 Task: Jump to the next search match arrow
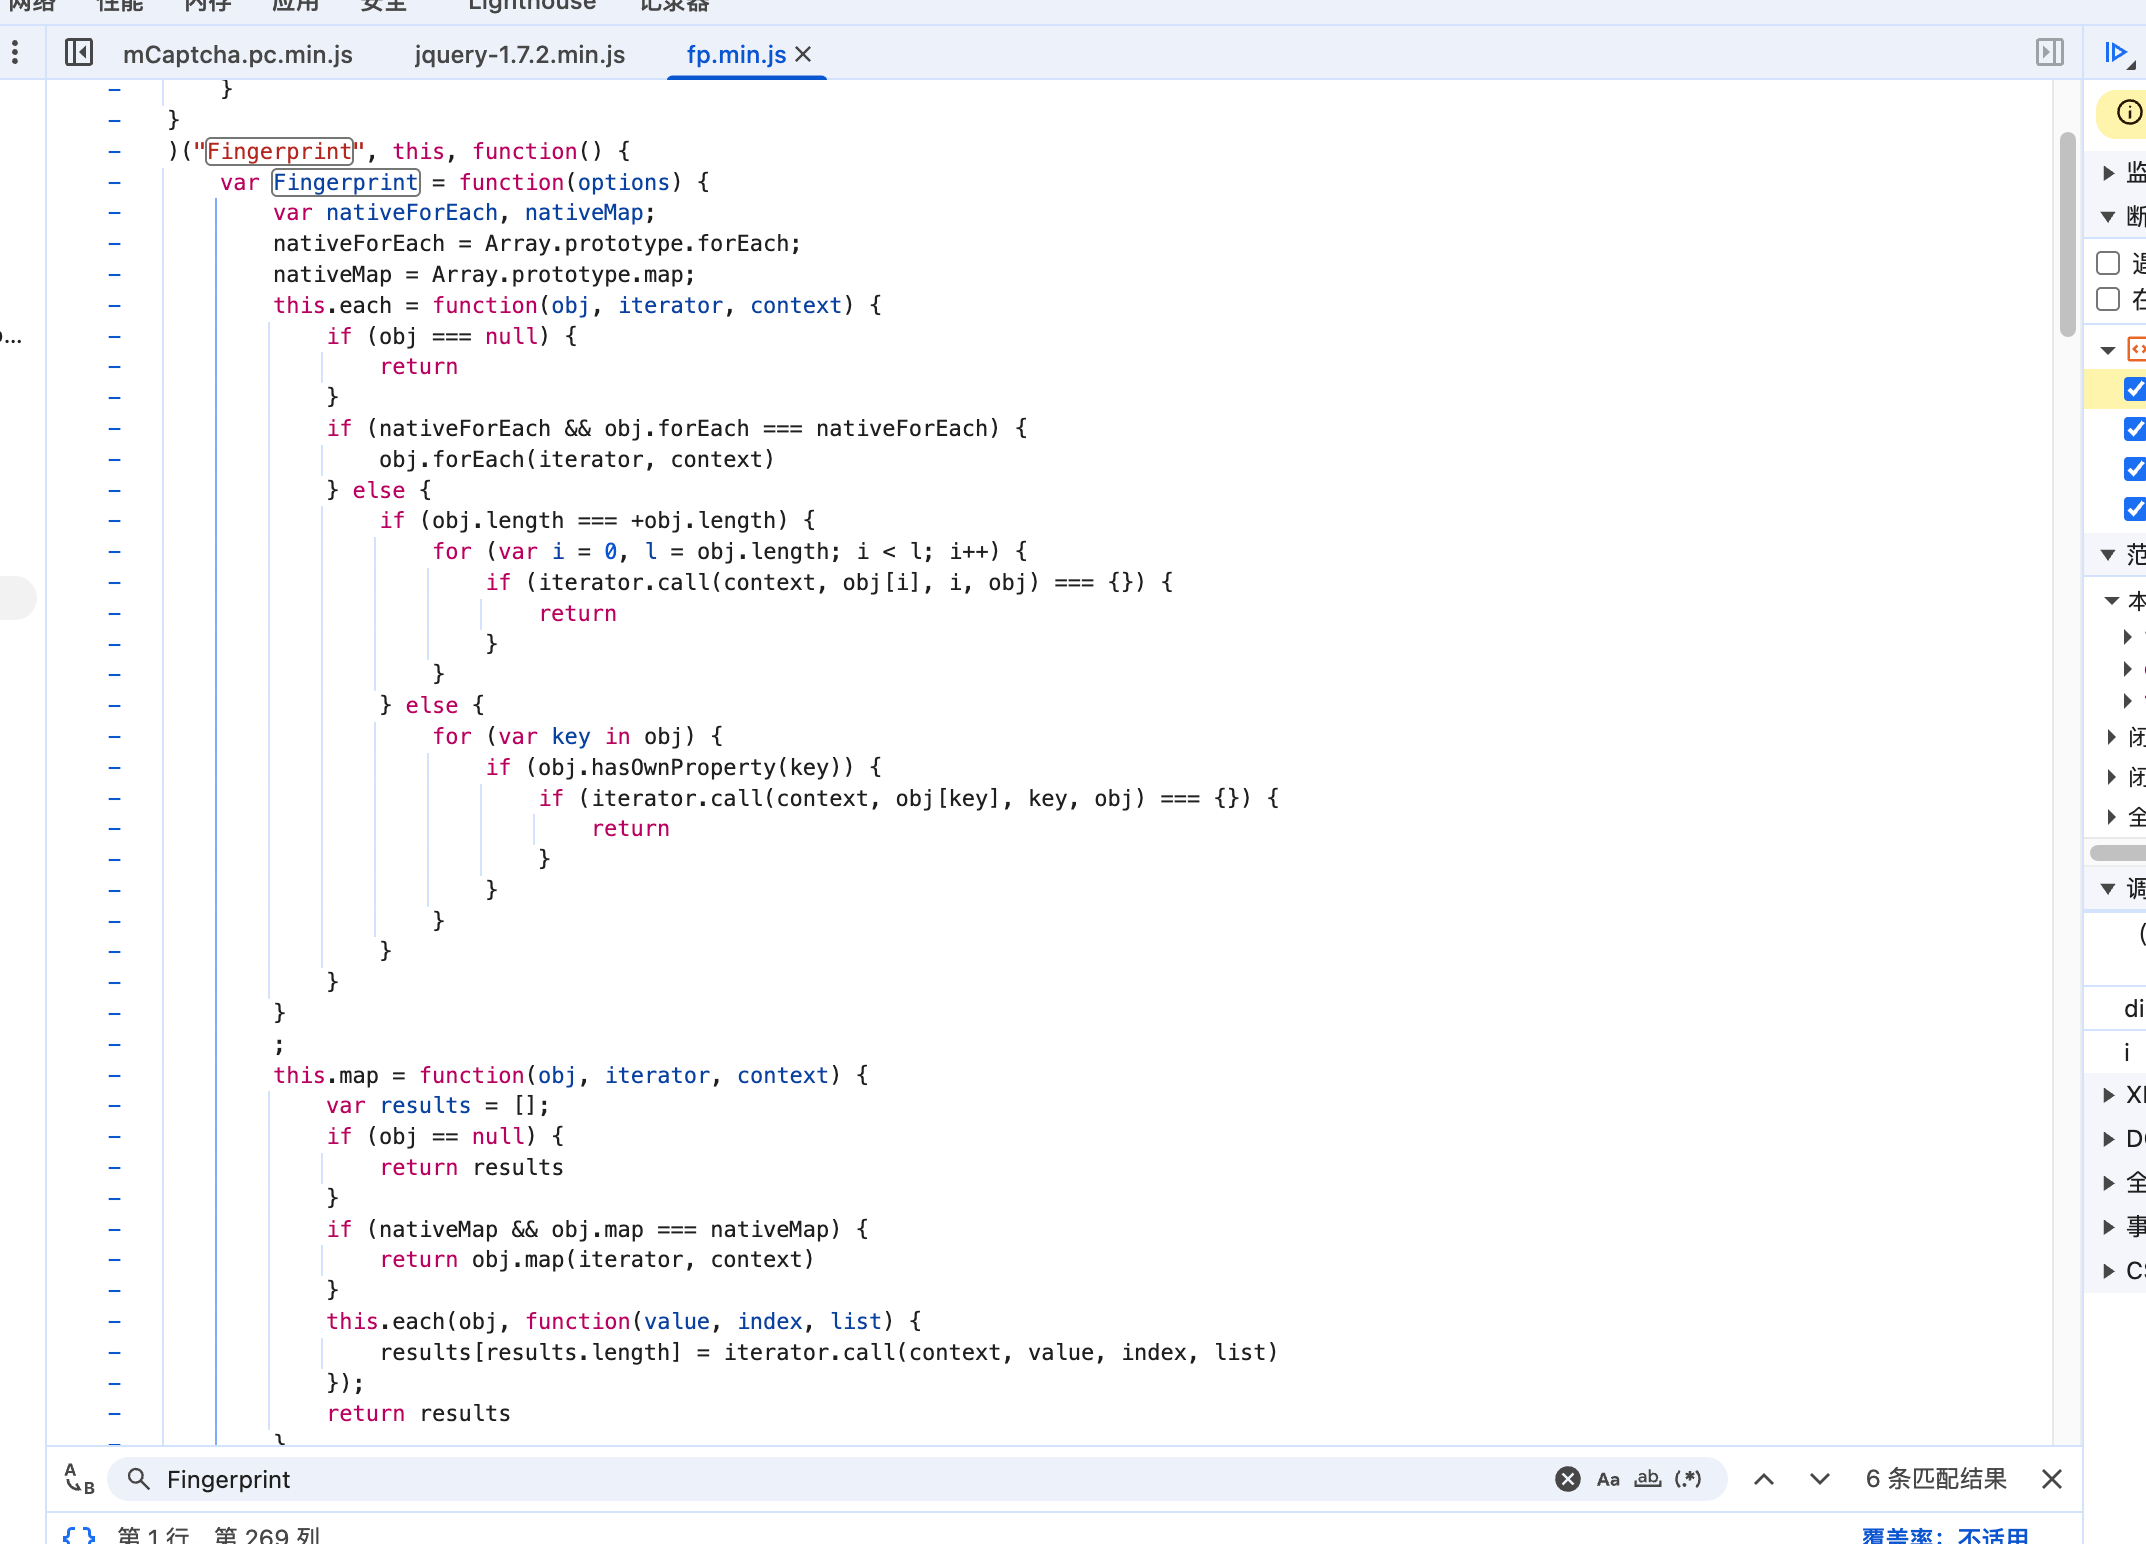click(1820, 1479)
